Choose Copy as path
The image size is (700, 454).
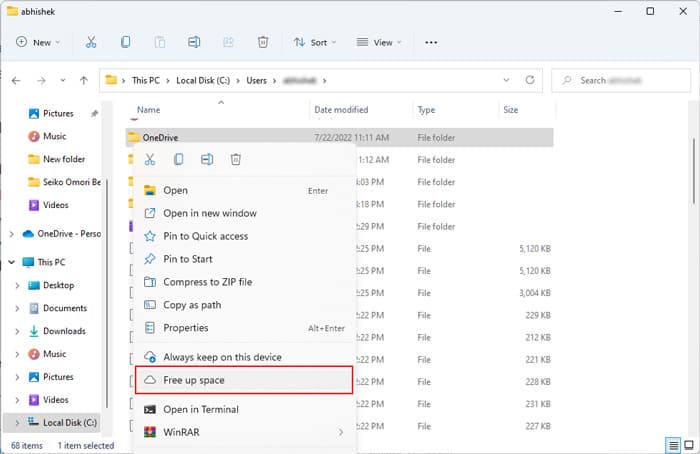244,305
